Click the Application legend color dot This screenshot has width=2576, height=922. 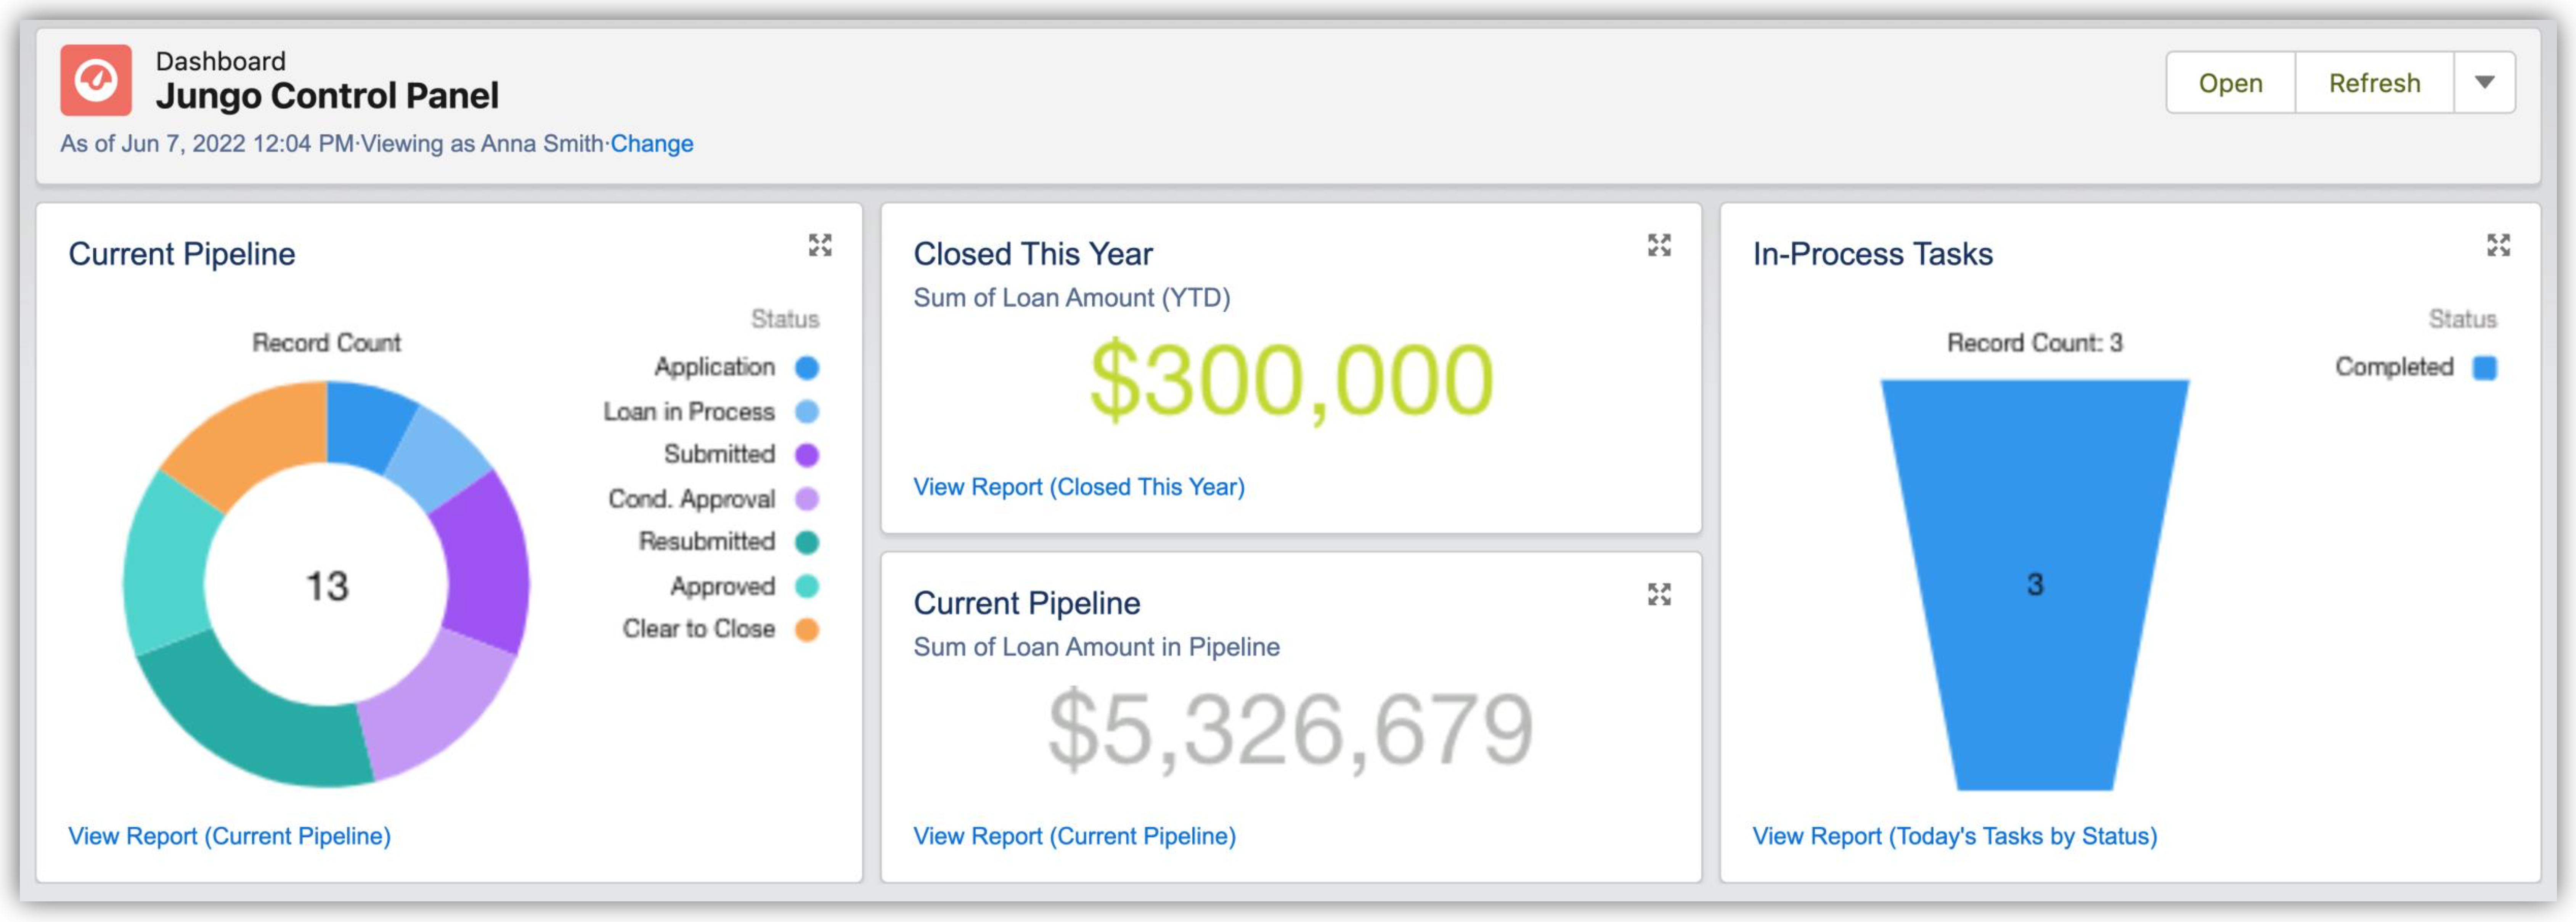click(x=807, y=368)
